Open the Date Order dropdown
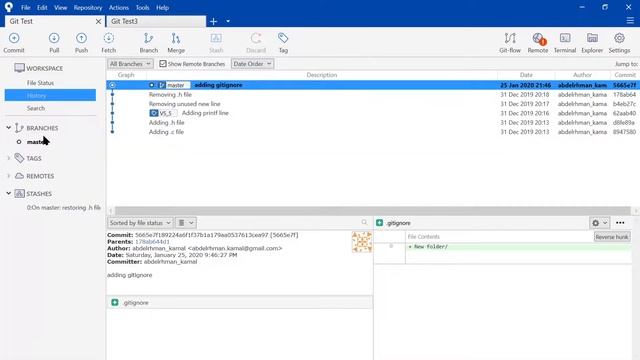Screen dimensions: 640x360 tap(252, 64)
